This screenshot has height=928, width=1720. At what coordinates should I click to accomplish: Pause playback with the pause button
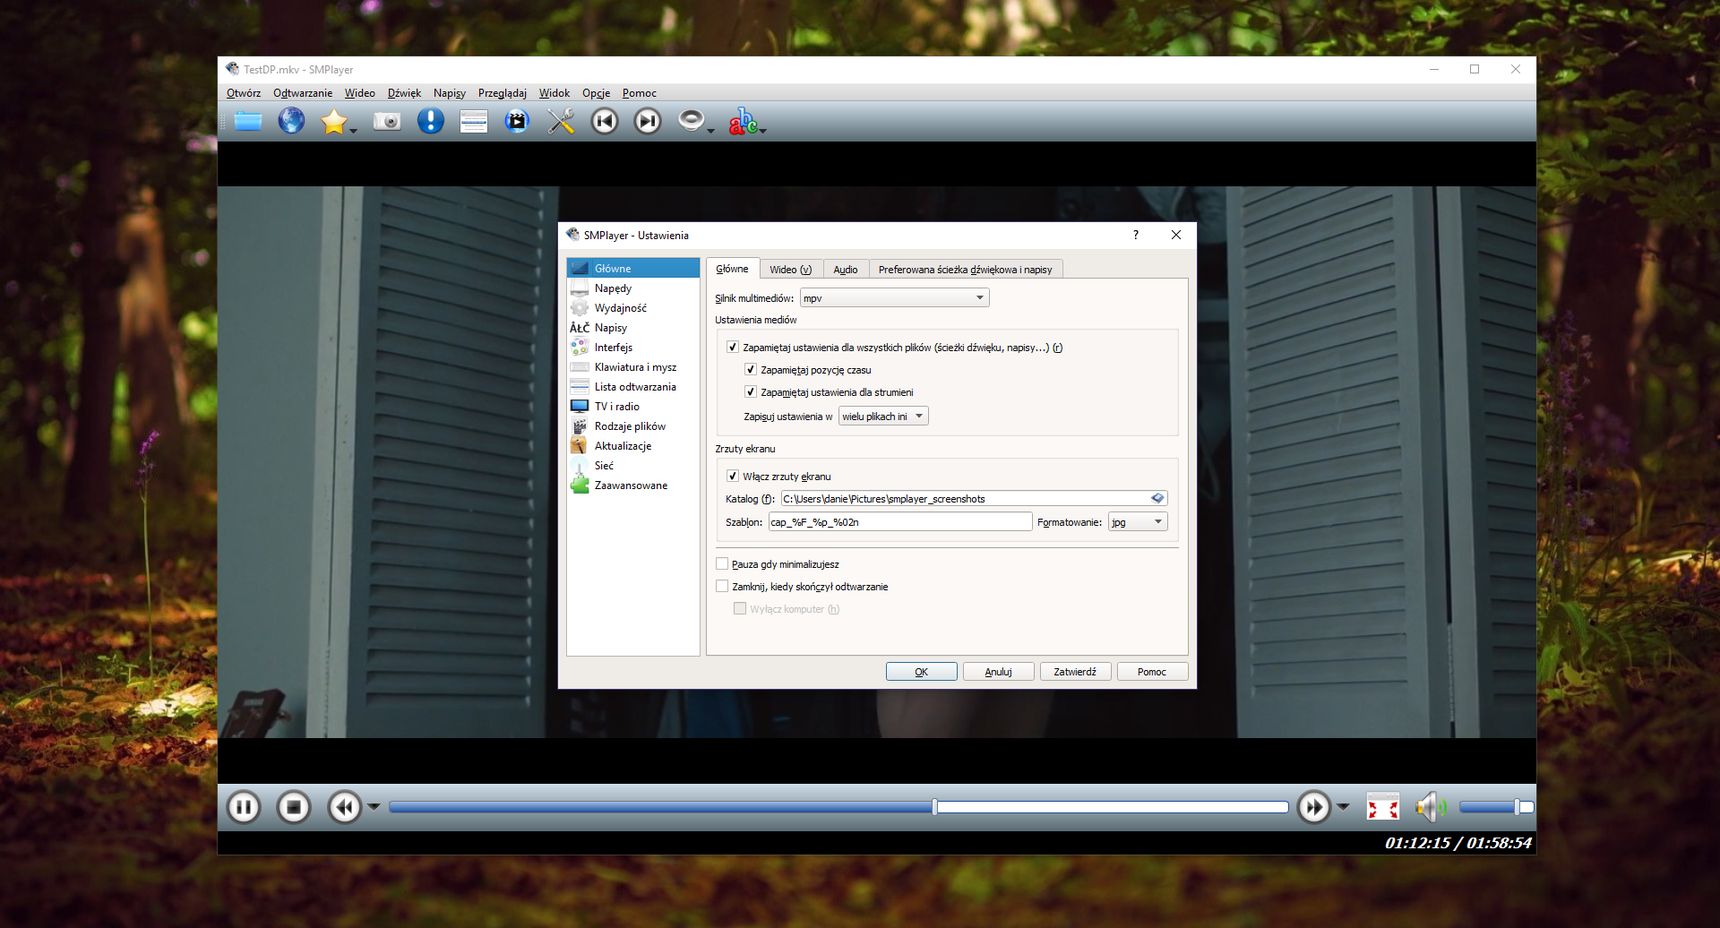coord(243,807)
